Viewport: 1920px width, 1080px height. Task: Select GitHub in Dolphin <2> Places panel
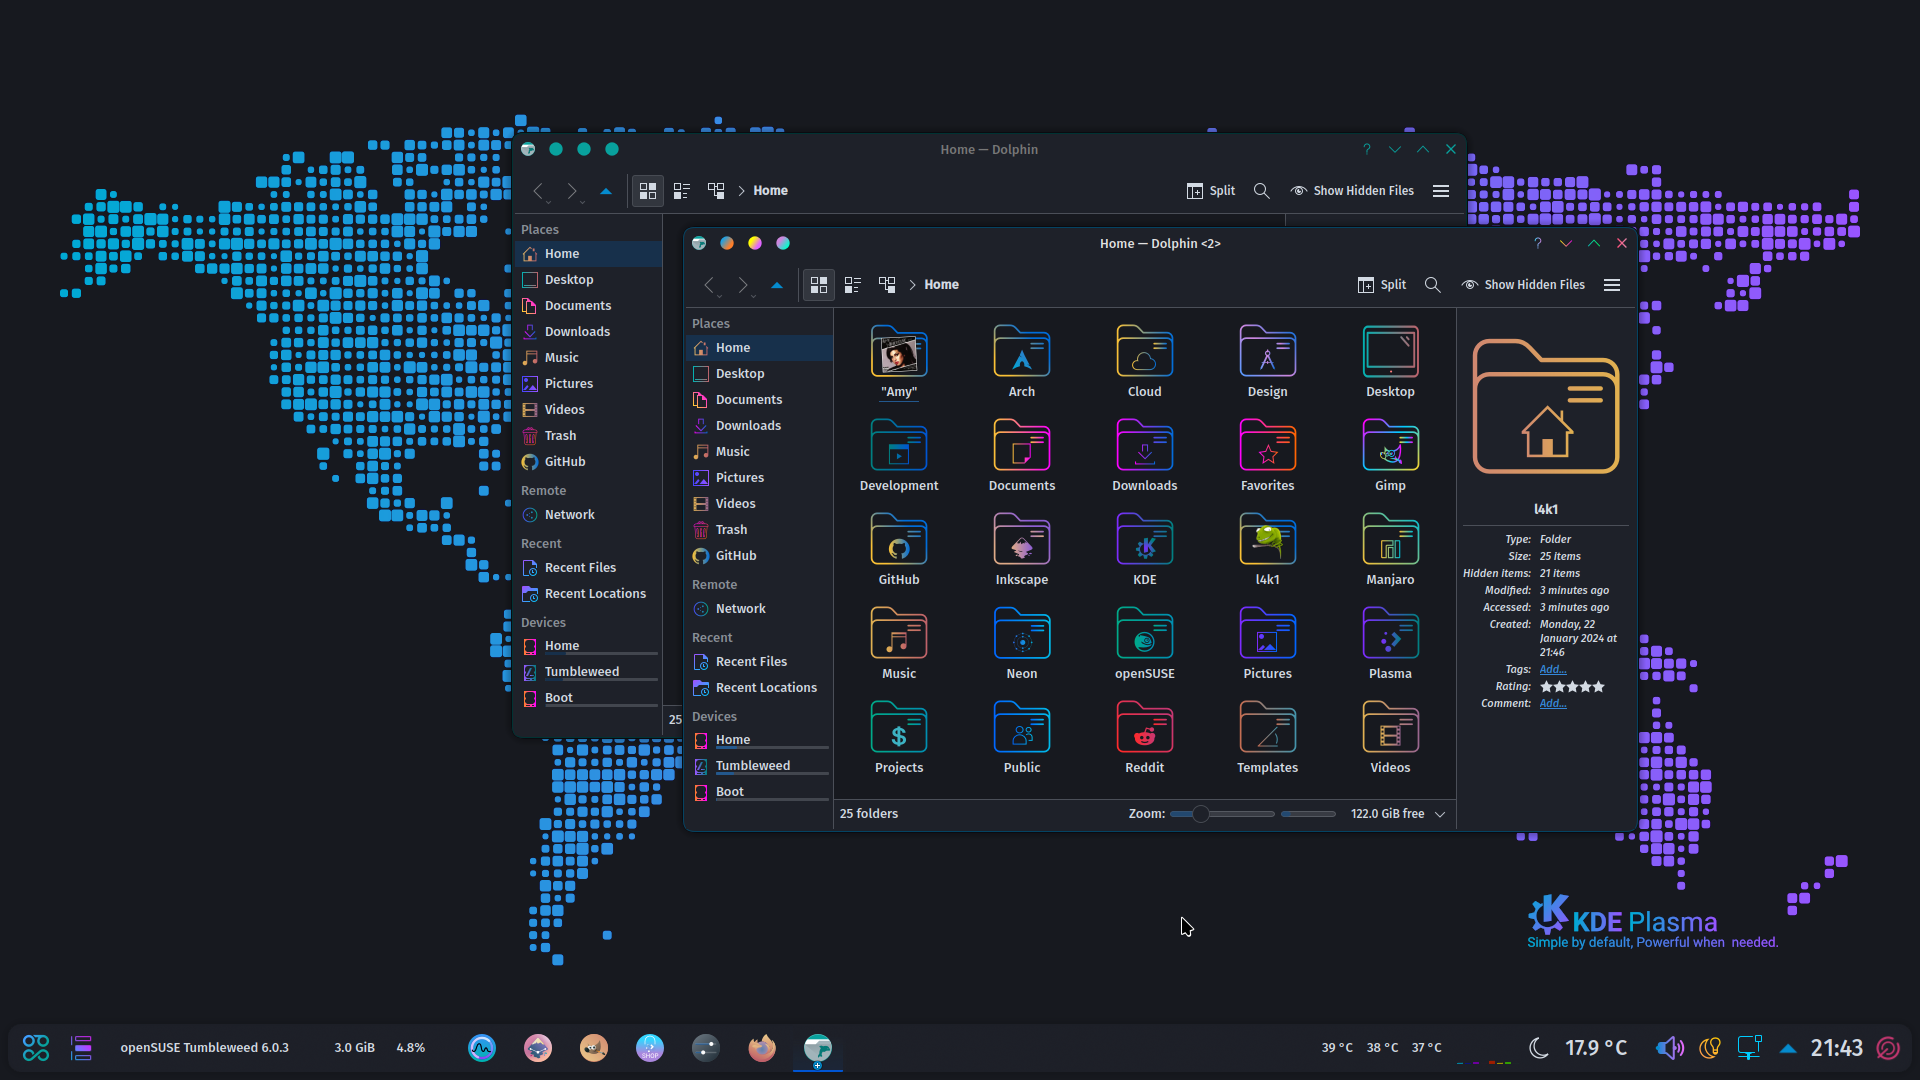point(759,556)
